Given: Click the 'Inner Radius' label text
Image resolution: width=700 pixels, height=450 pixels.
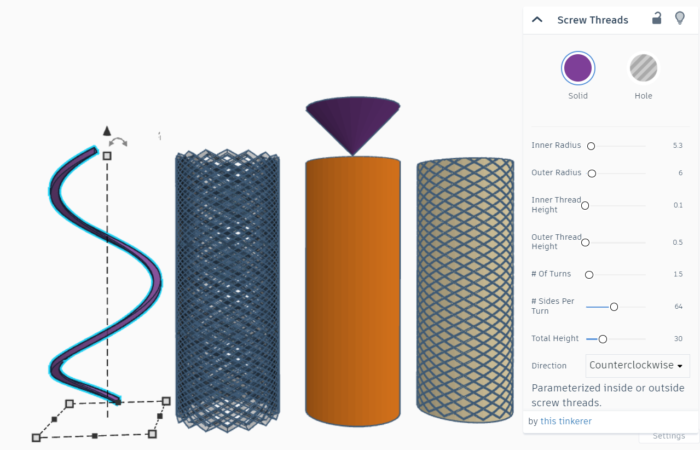Looking at the screenshot, I should click(556, 145).
